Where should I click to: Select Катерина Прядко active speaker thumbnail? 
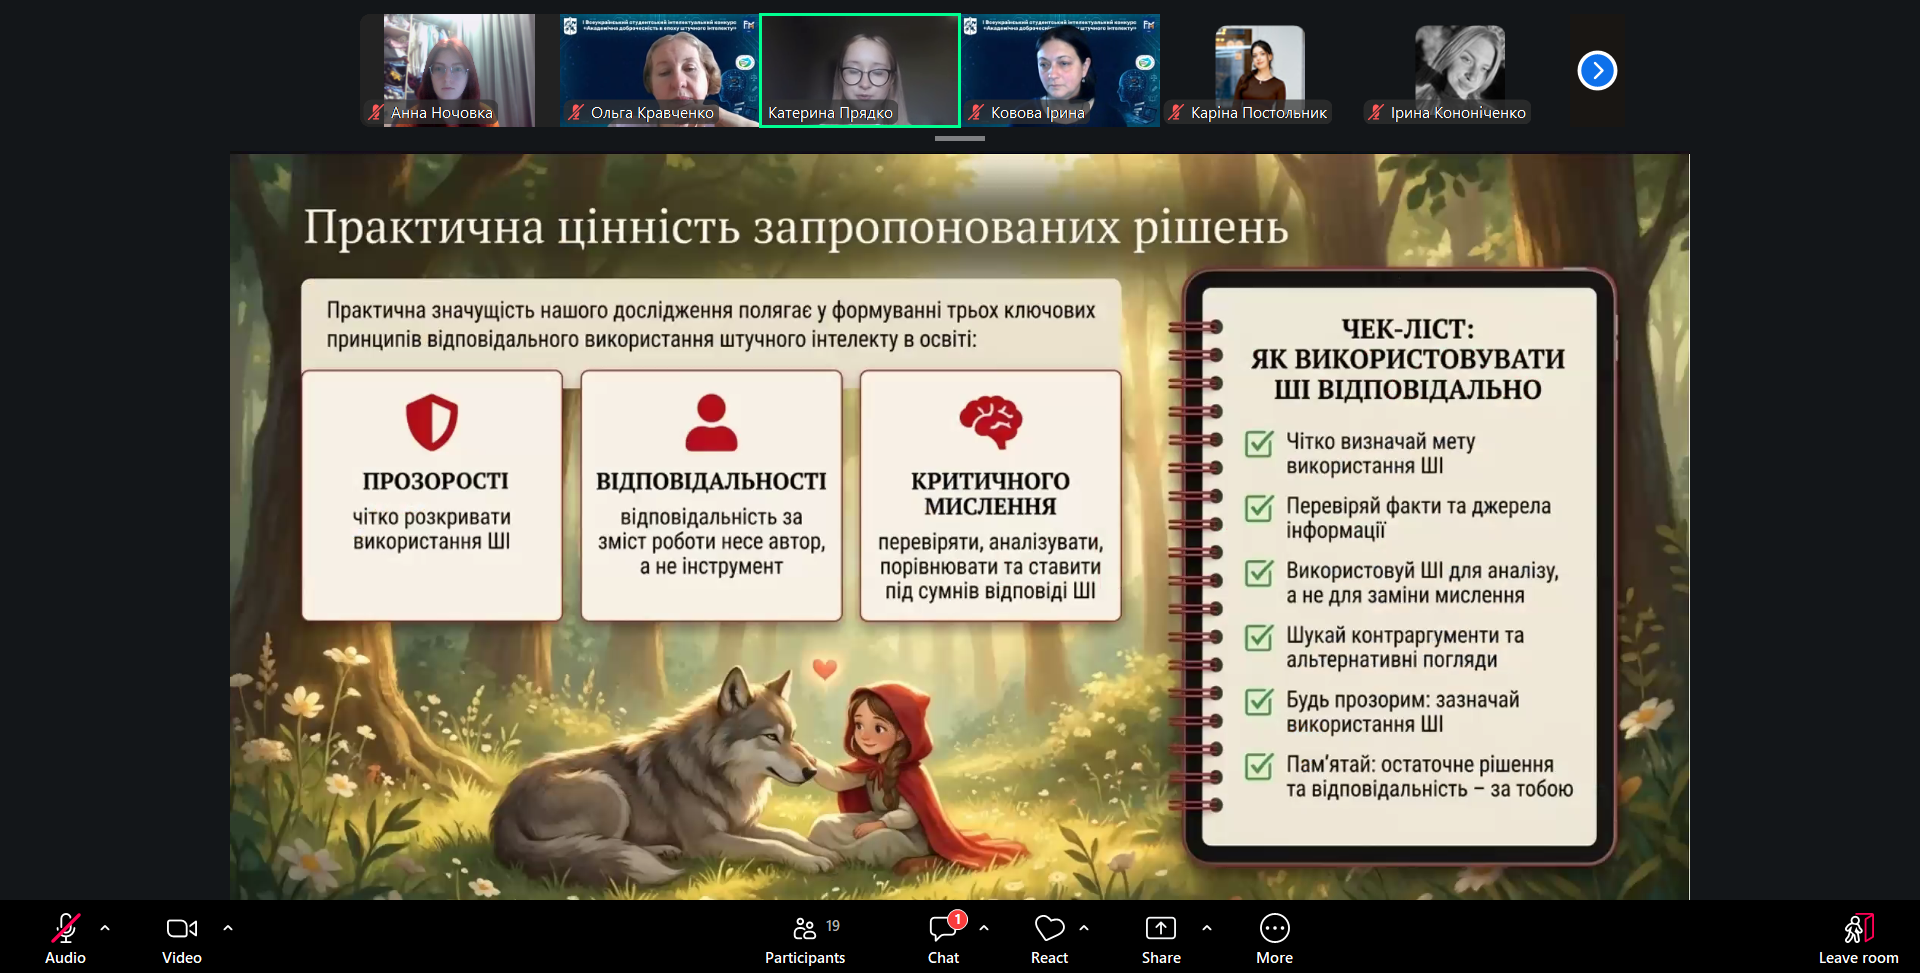click(860, 70)
